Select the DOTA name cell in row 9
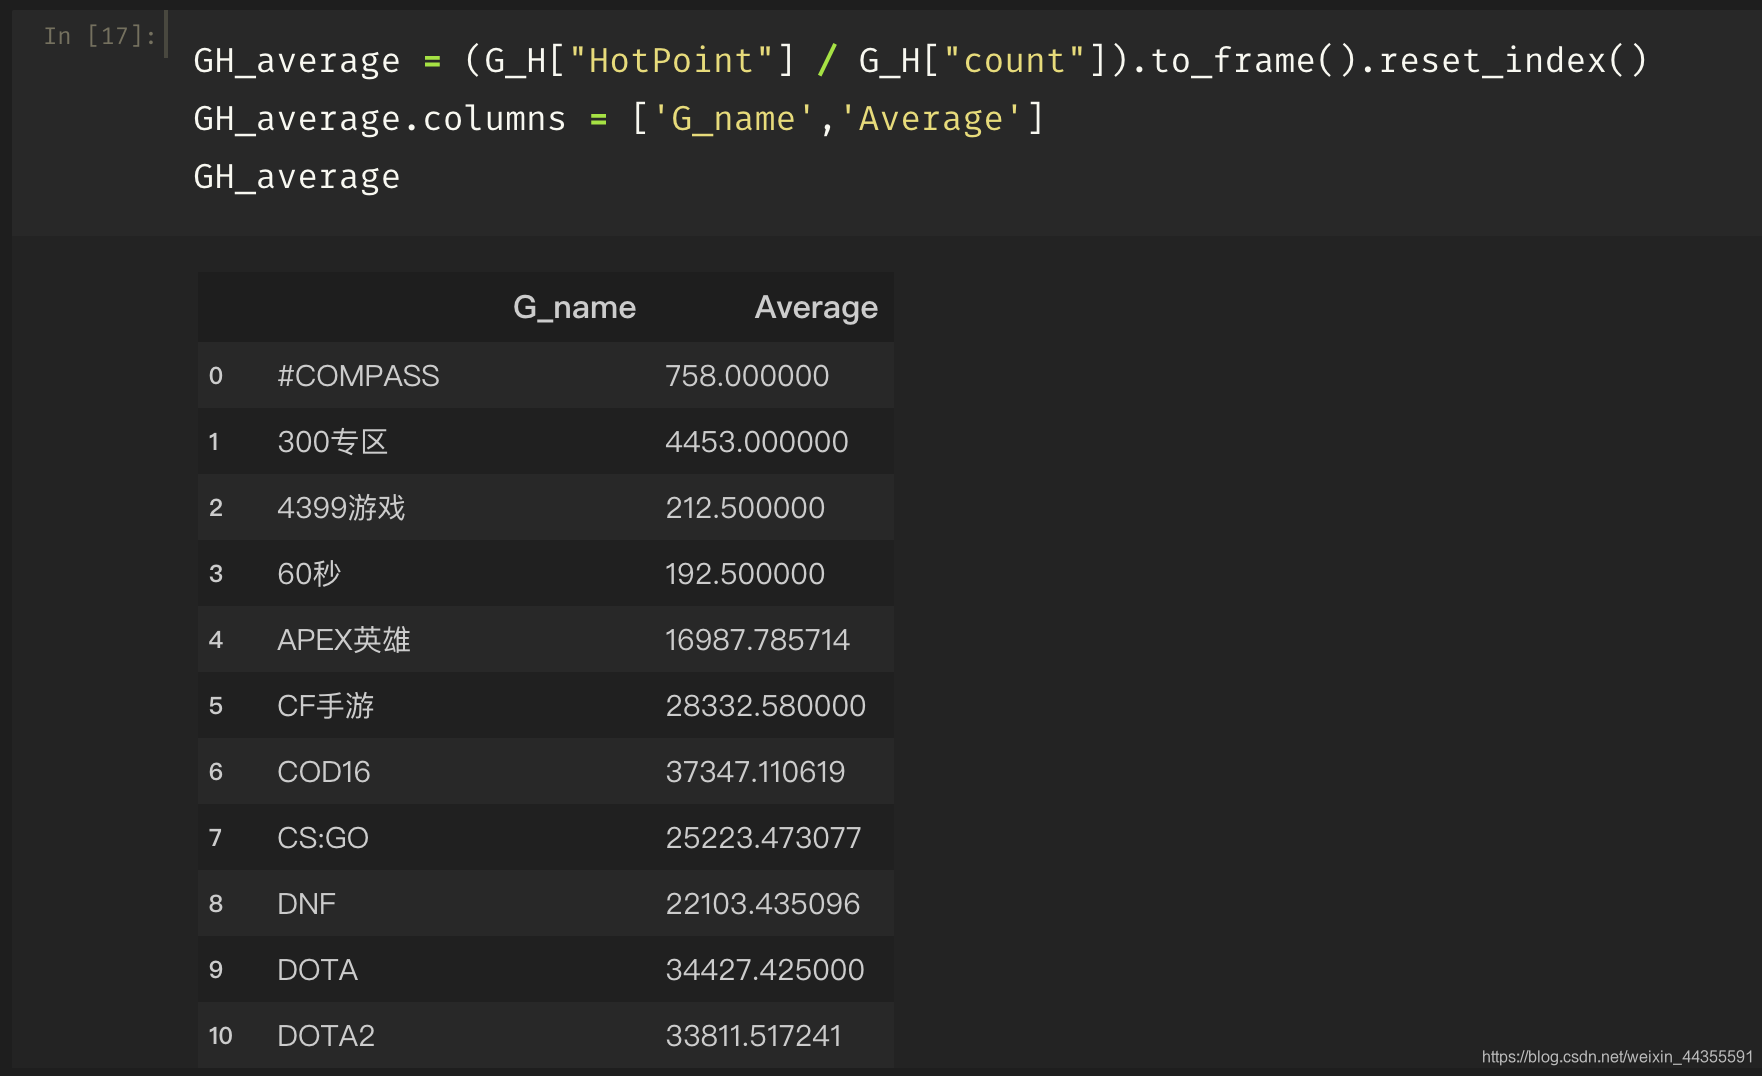 [317, 970]
